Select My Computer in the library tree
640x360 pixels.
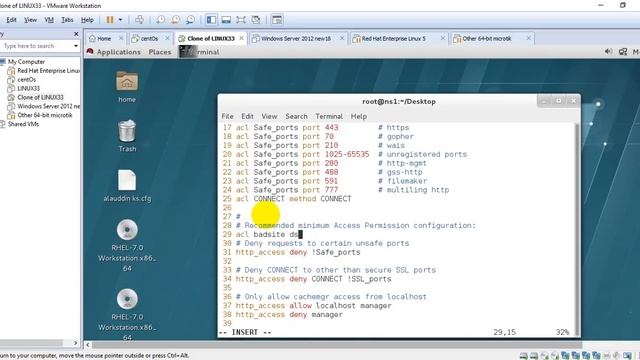tap(26, 62)
